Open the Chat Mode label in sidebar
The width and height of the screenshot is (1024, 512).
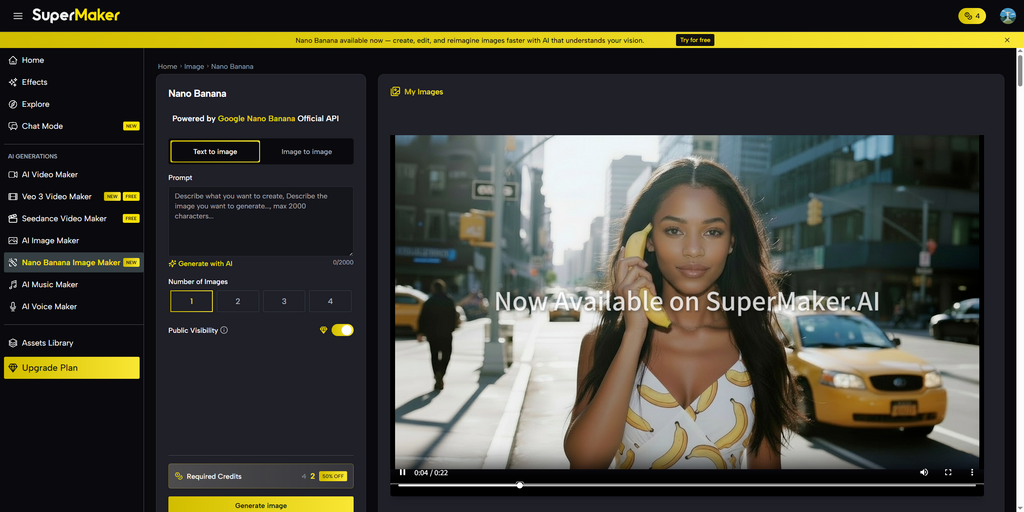click(42, 126)
